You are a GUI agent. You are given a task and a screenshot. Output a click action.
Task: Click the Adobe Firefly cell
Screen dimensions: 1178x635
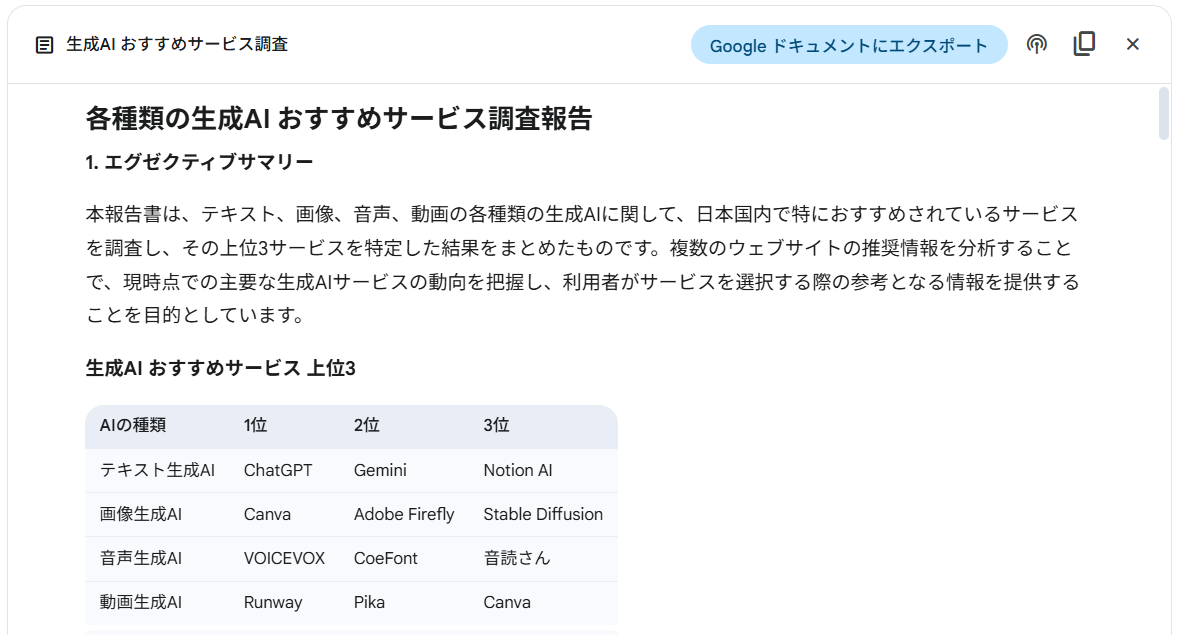point(404,514)
